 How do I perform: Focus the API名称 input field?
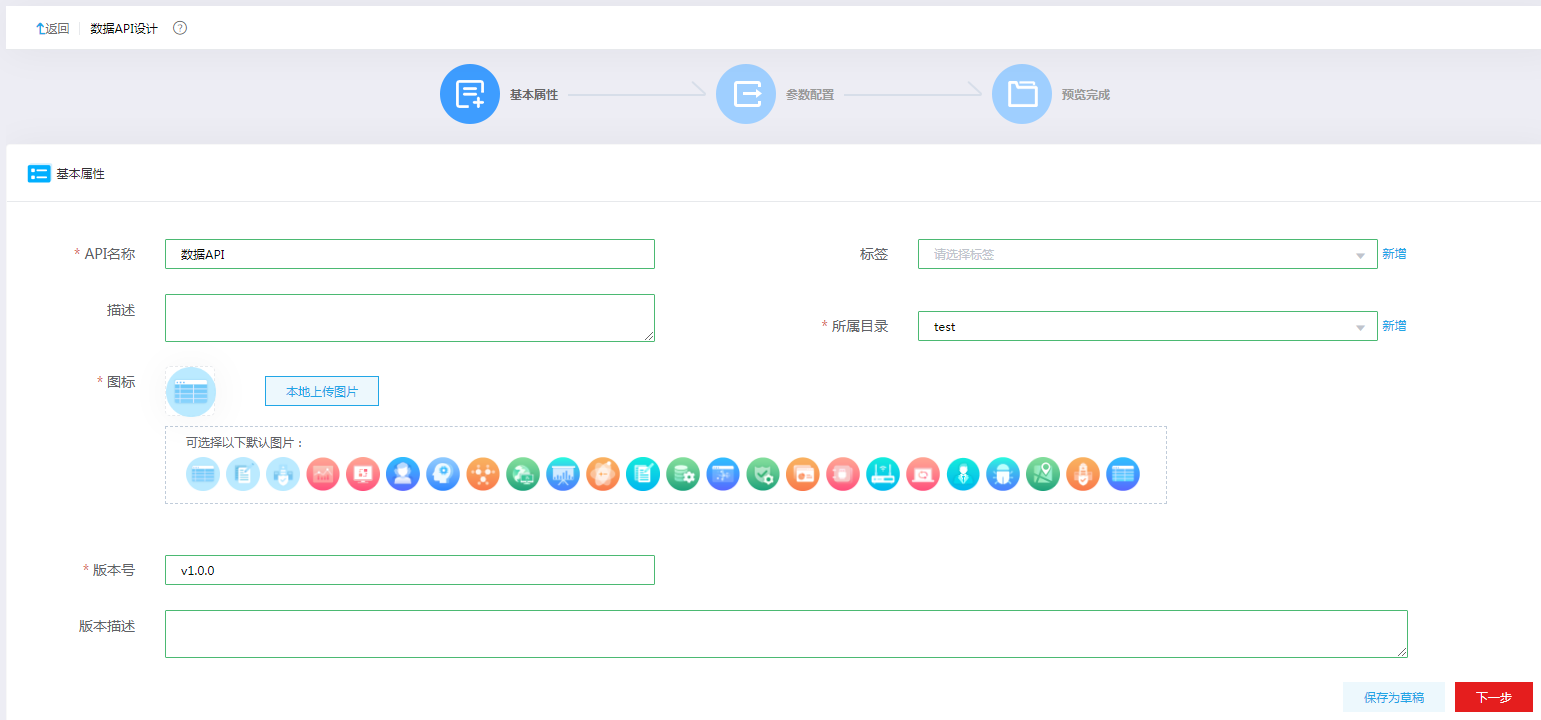coord(410,254)
